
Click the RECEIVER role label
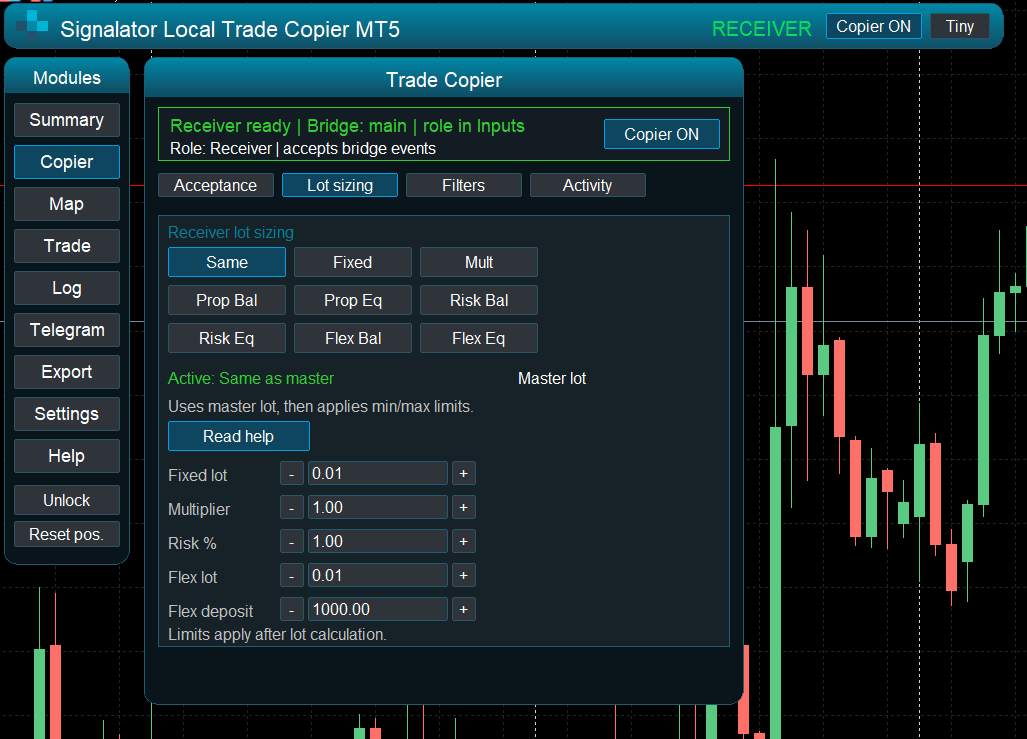[762, 29]
